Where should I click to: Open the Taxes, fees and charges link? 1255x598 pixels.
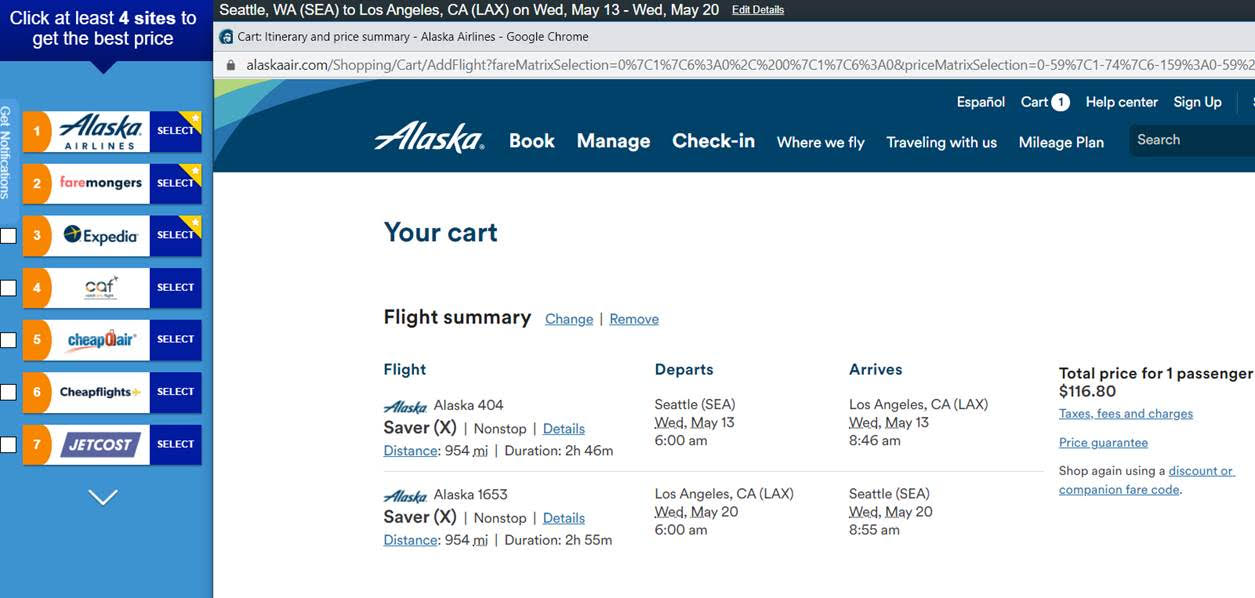point(1126,413)
